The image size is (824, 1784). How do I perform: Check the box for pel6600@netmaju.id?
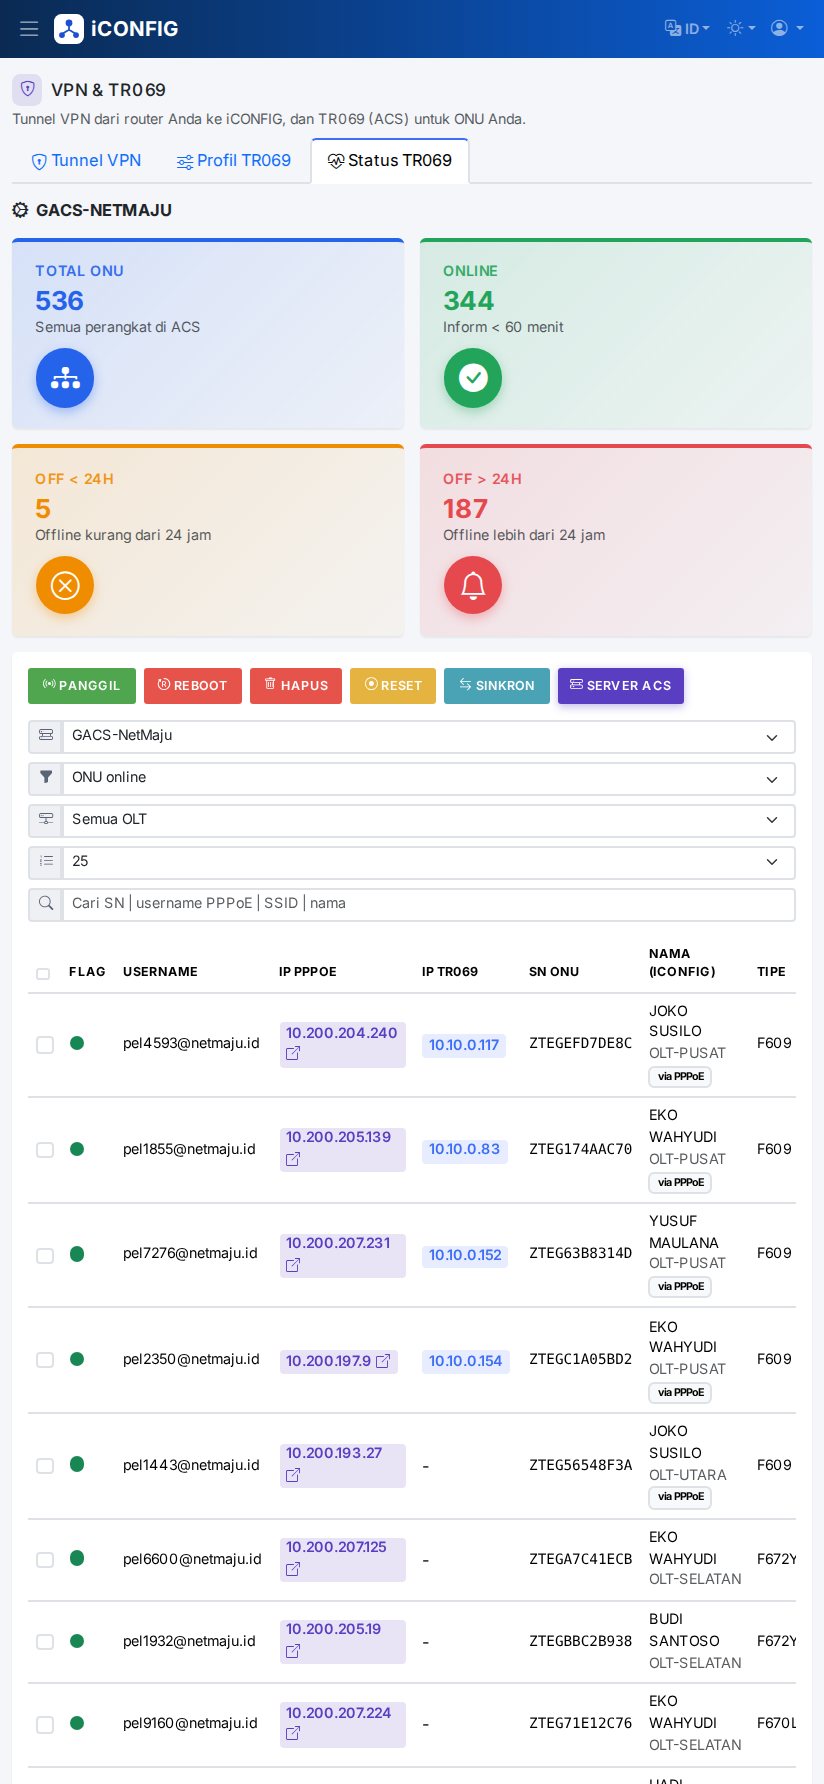[45, 1560]
